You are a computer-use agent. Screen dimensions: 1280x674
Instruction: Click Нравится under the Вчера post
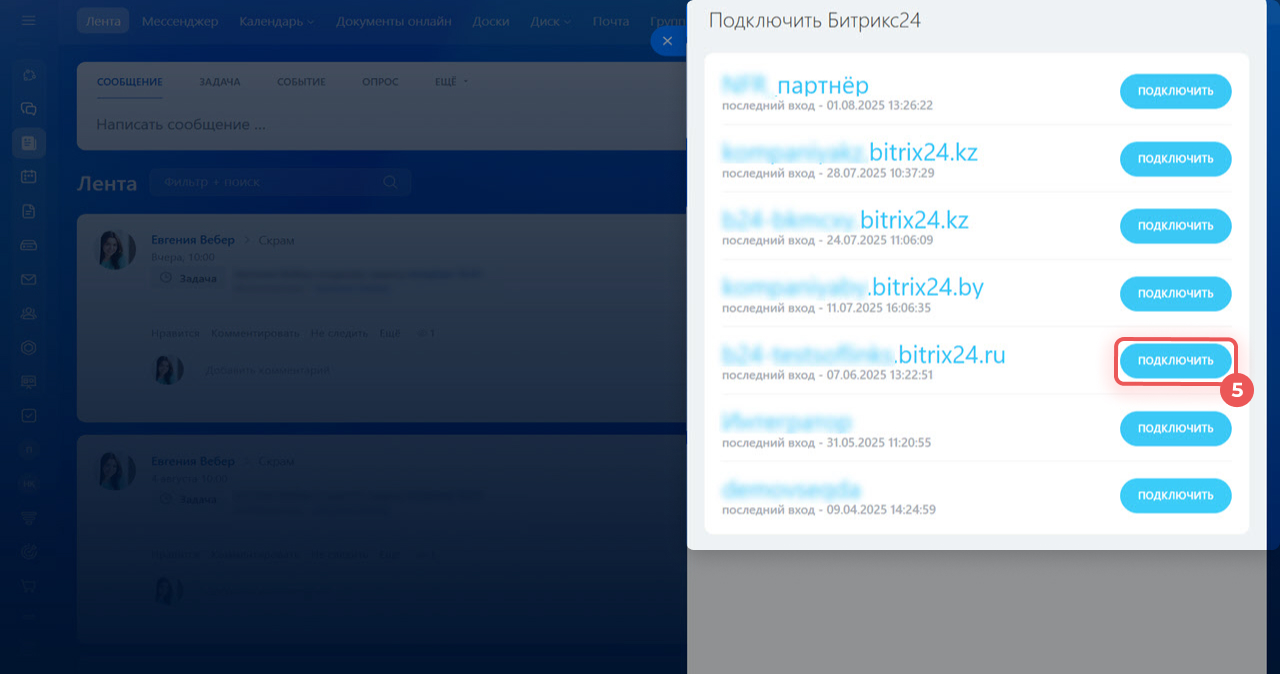(175, 333)
